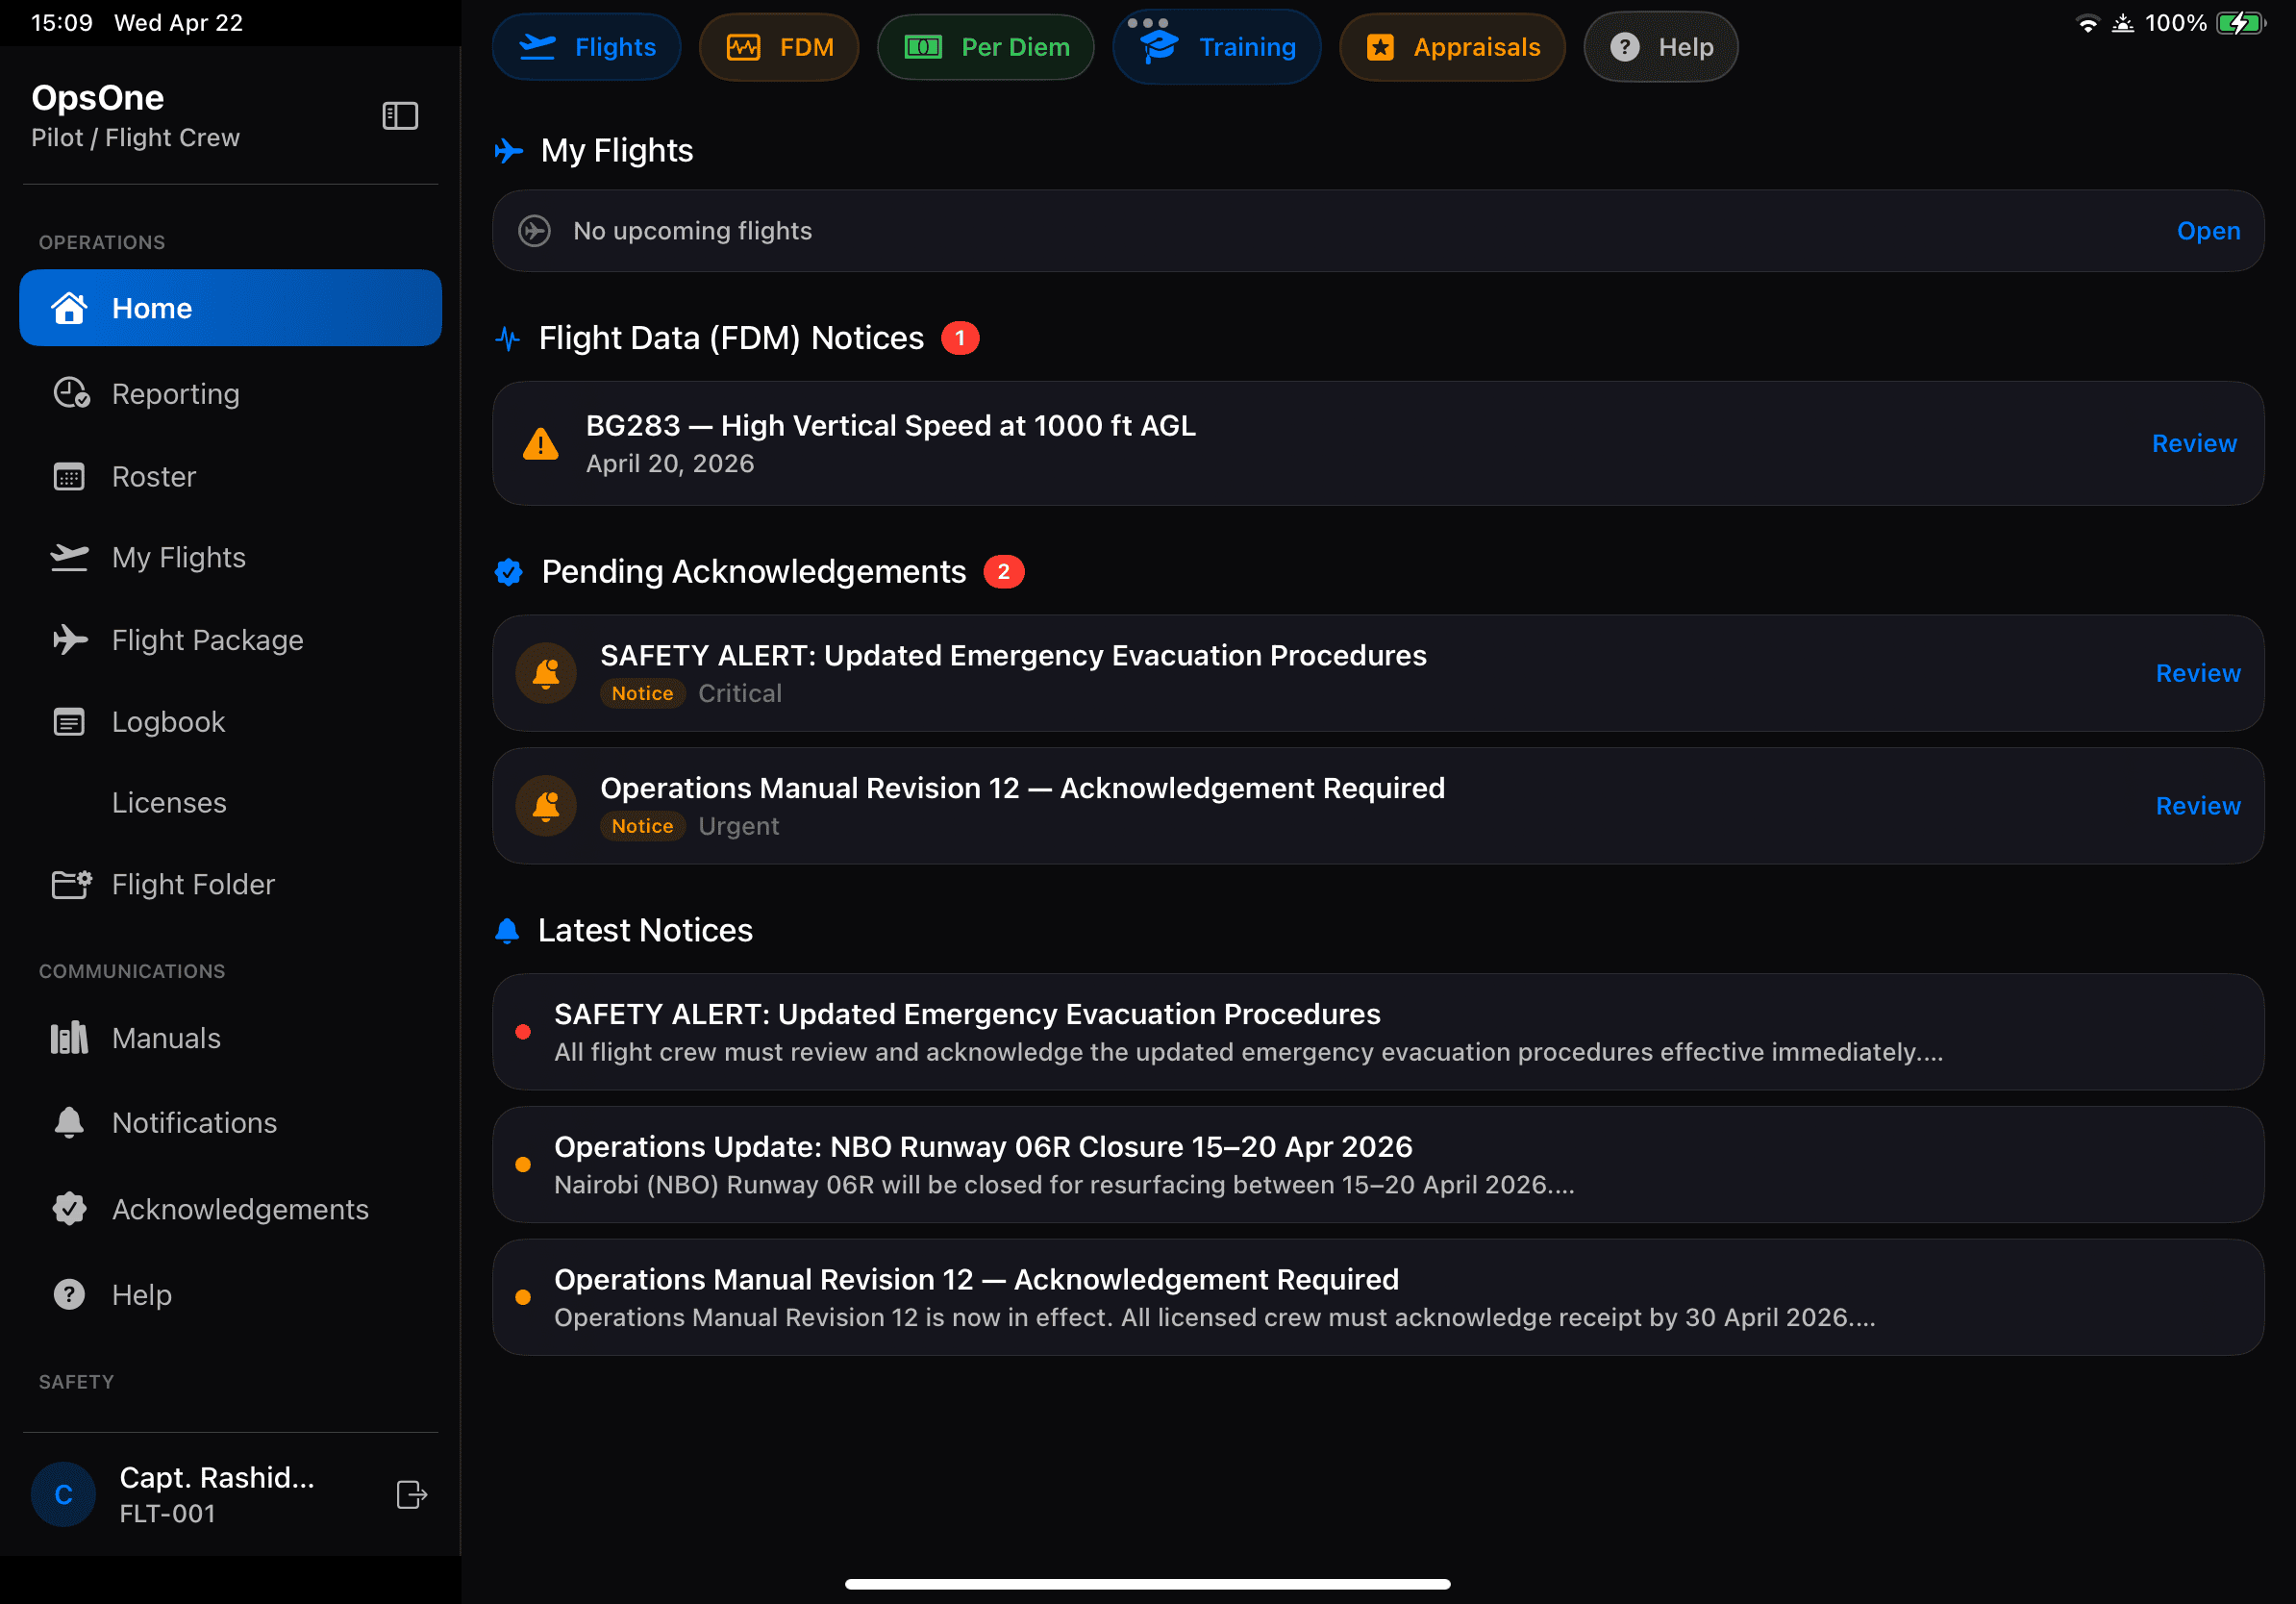The image size is (2296, 1604).
Task: Click the Roster calendar icon
Action: pyautogui.click(x=69, y=476)
